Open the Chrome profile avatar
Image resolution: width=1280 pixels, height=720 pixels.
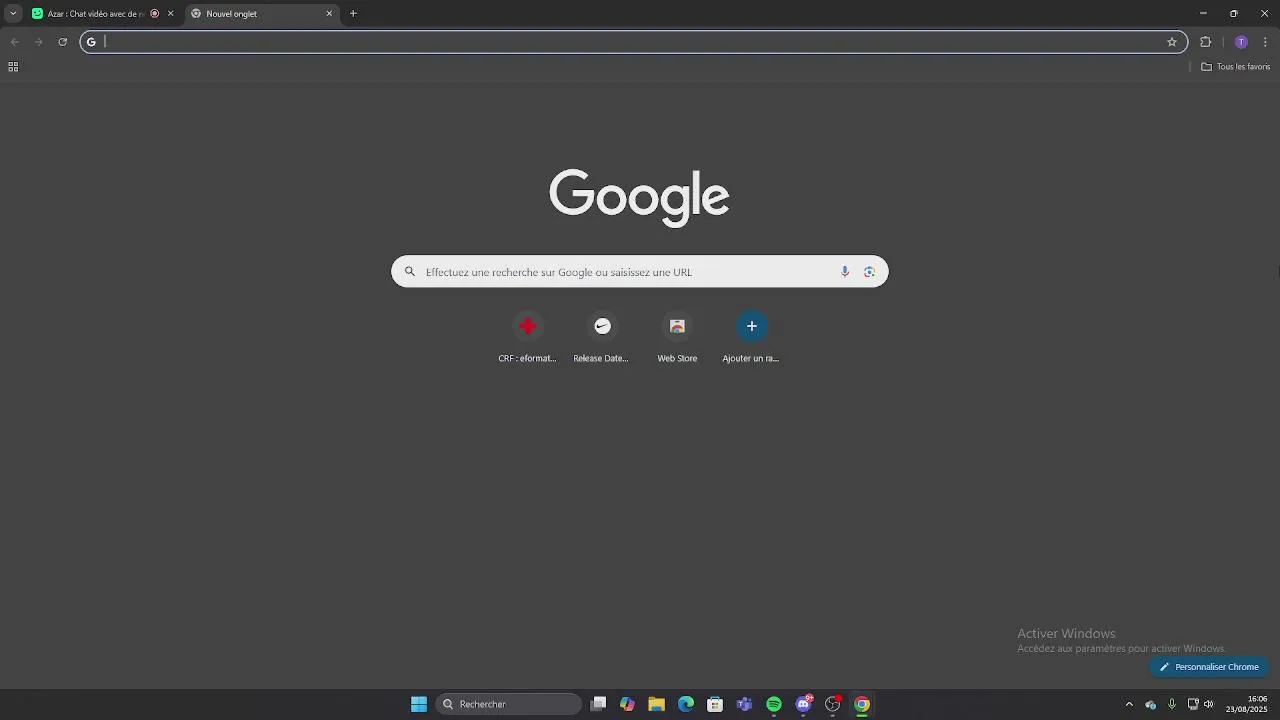[x=1241, y=42]
